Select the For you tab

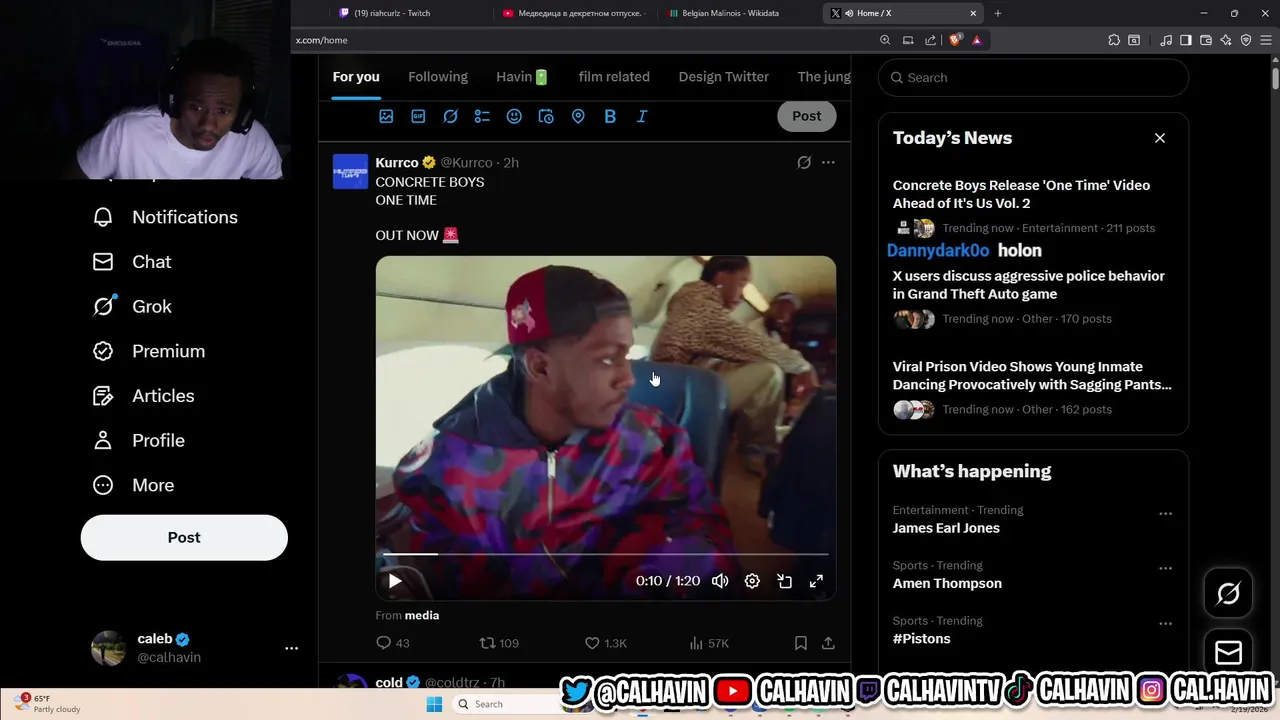pos(356,77)
